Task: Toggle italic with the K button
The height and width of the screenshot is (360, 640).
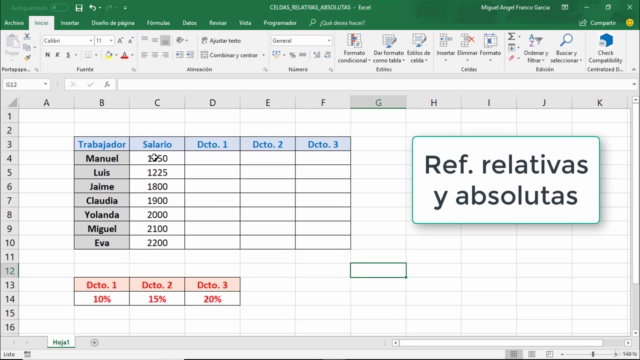Action: (x=58, y=55)
